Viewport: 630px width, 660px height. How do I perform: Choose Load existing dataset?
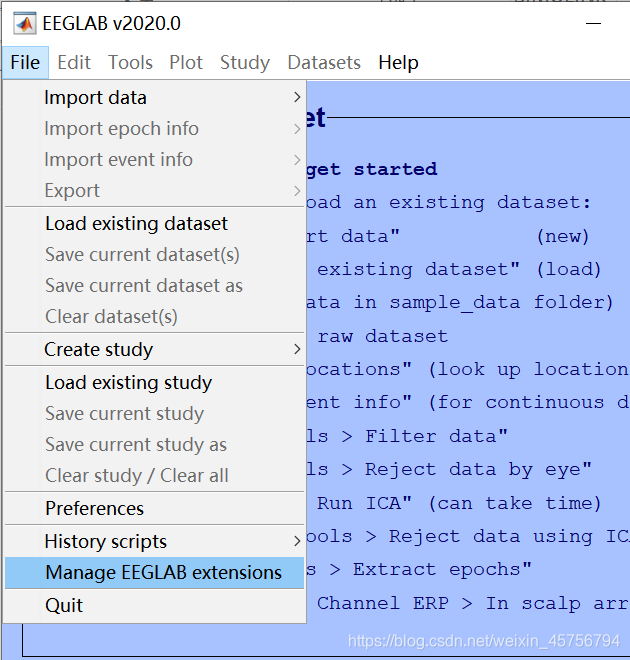(x=154, y=224)
